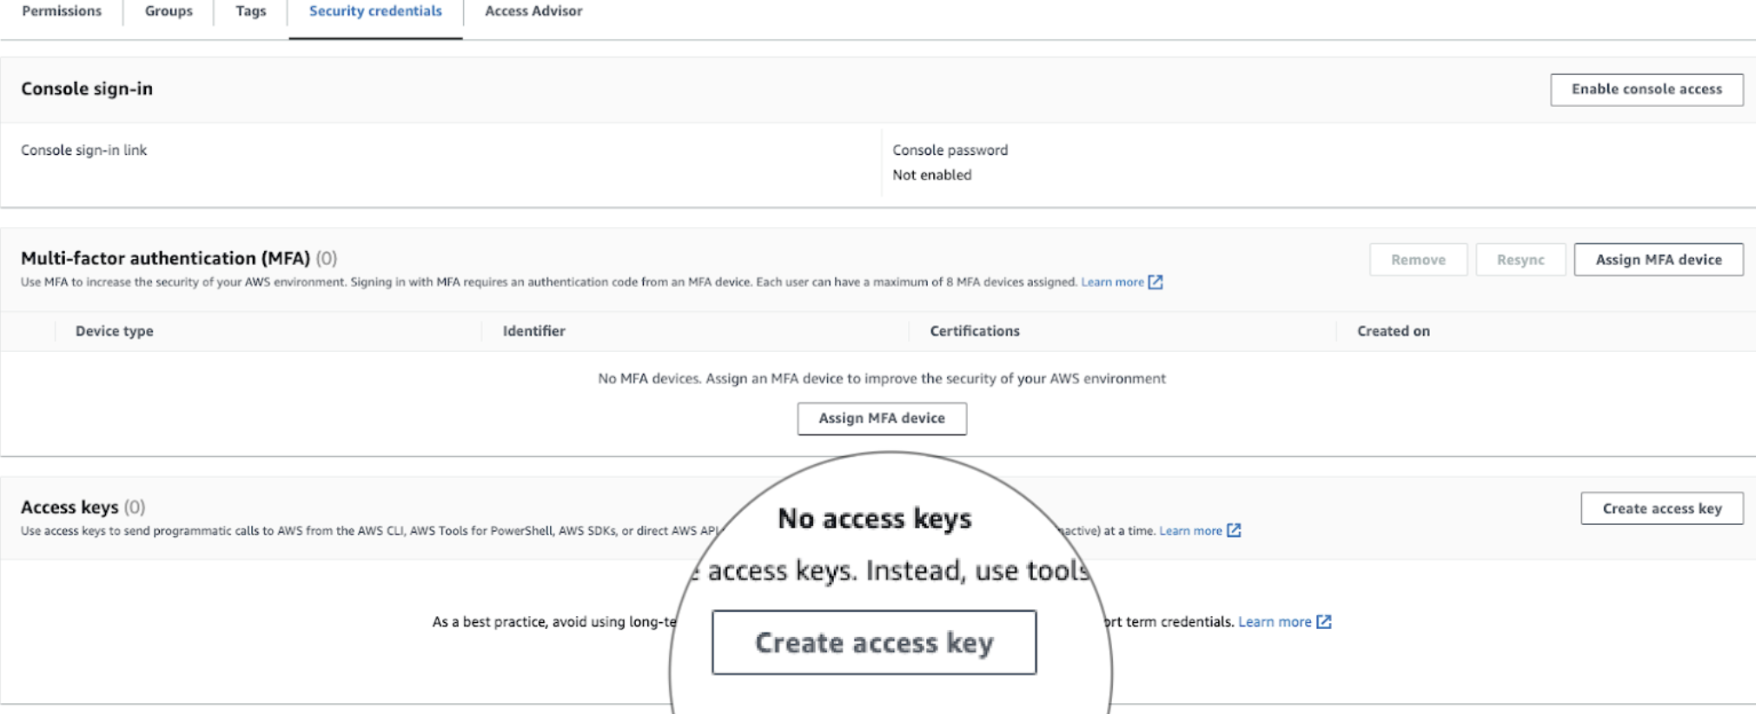1756x714 pixels.
Task: Open the Tags tab
Action: click(251, 11)
